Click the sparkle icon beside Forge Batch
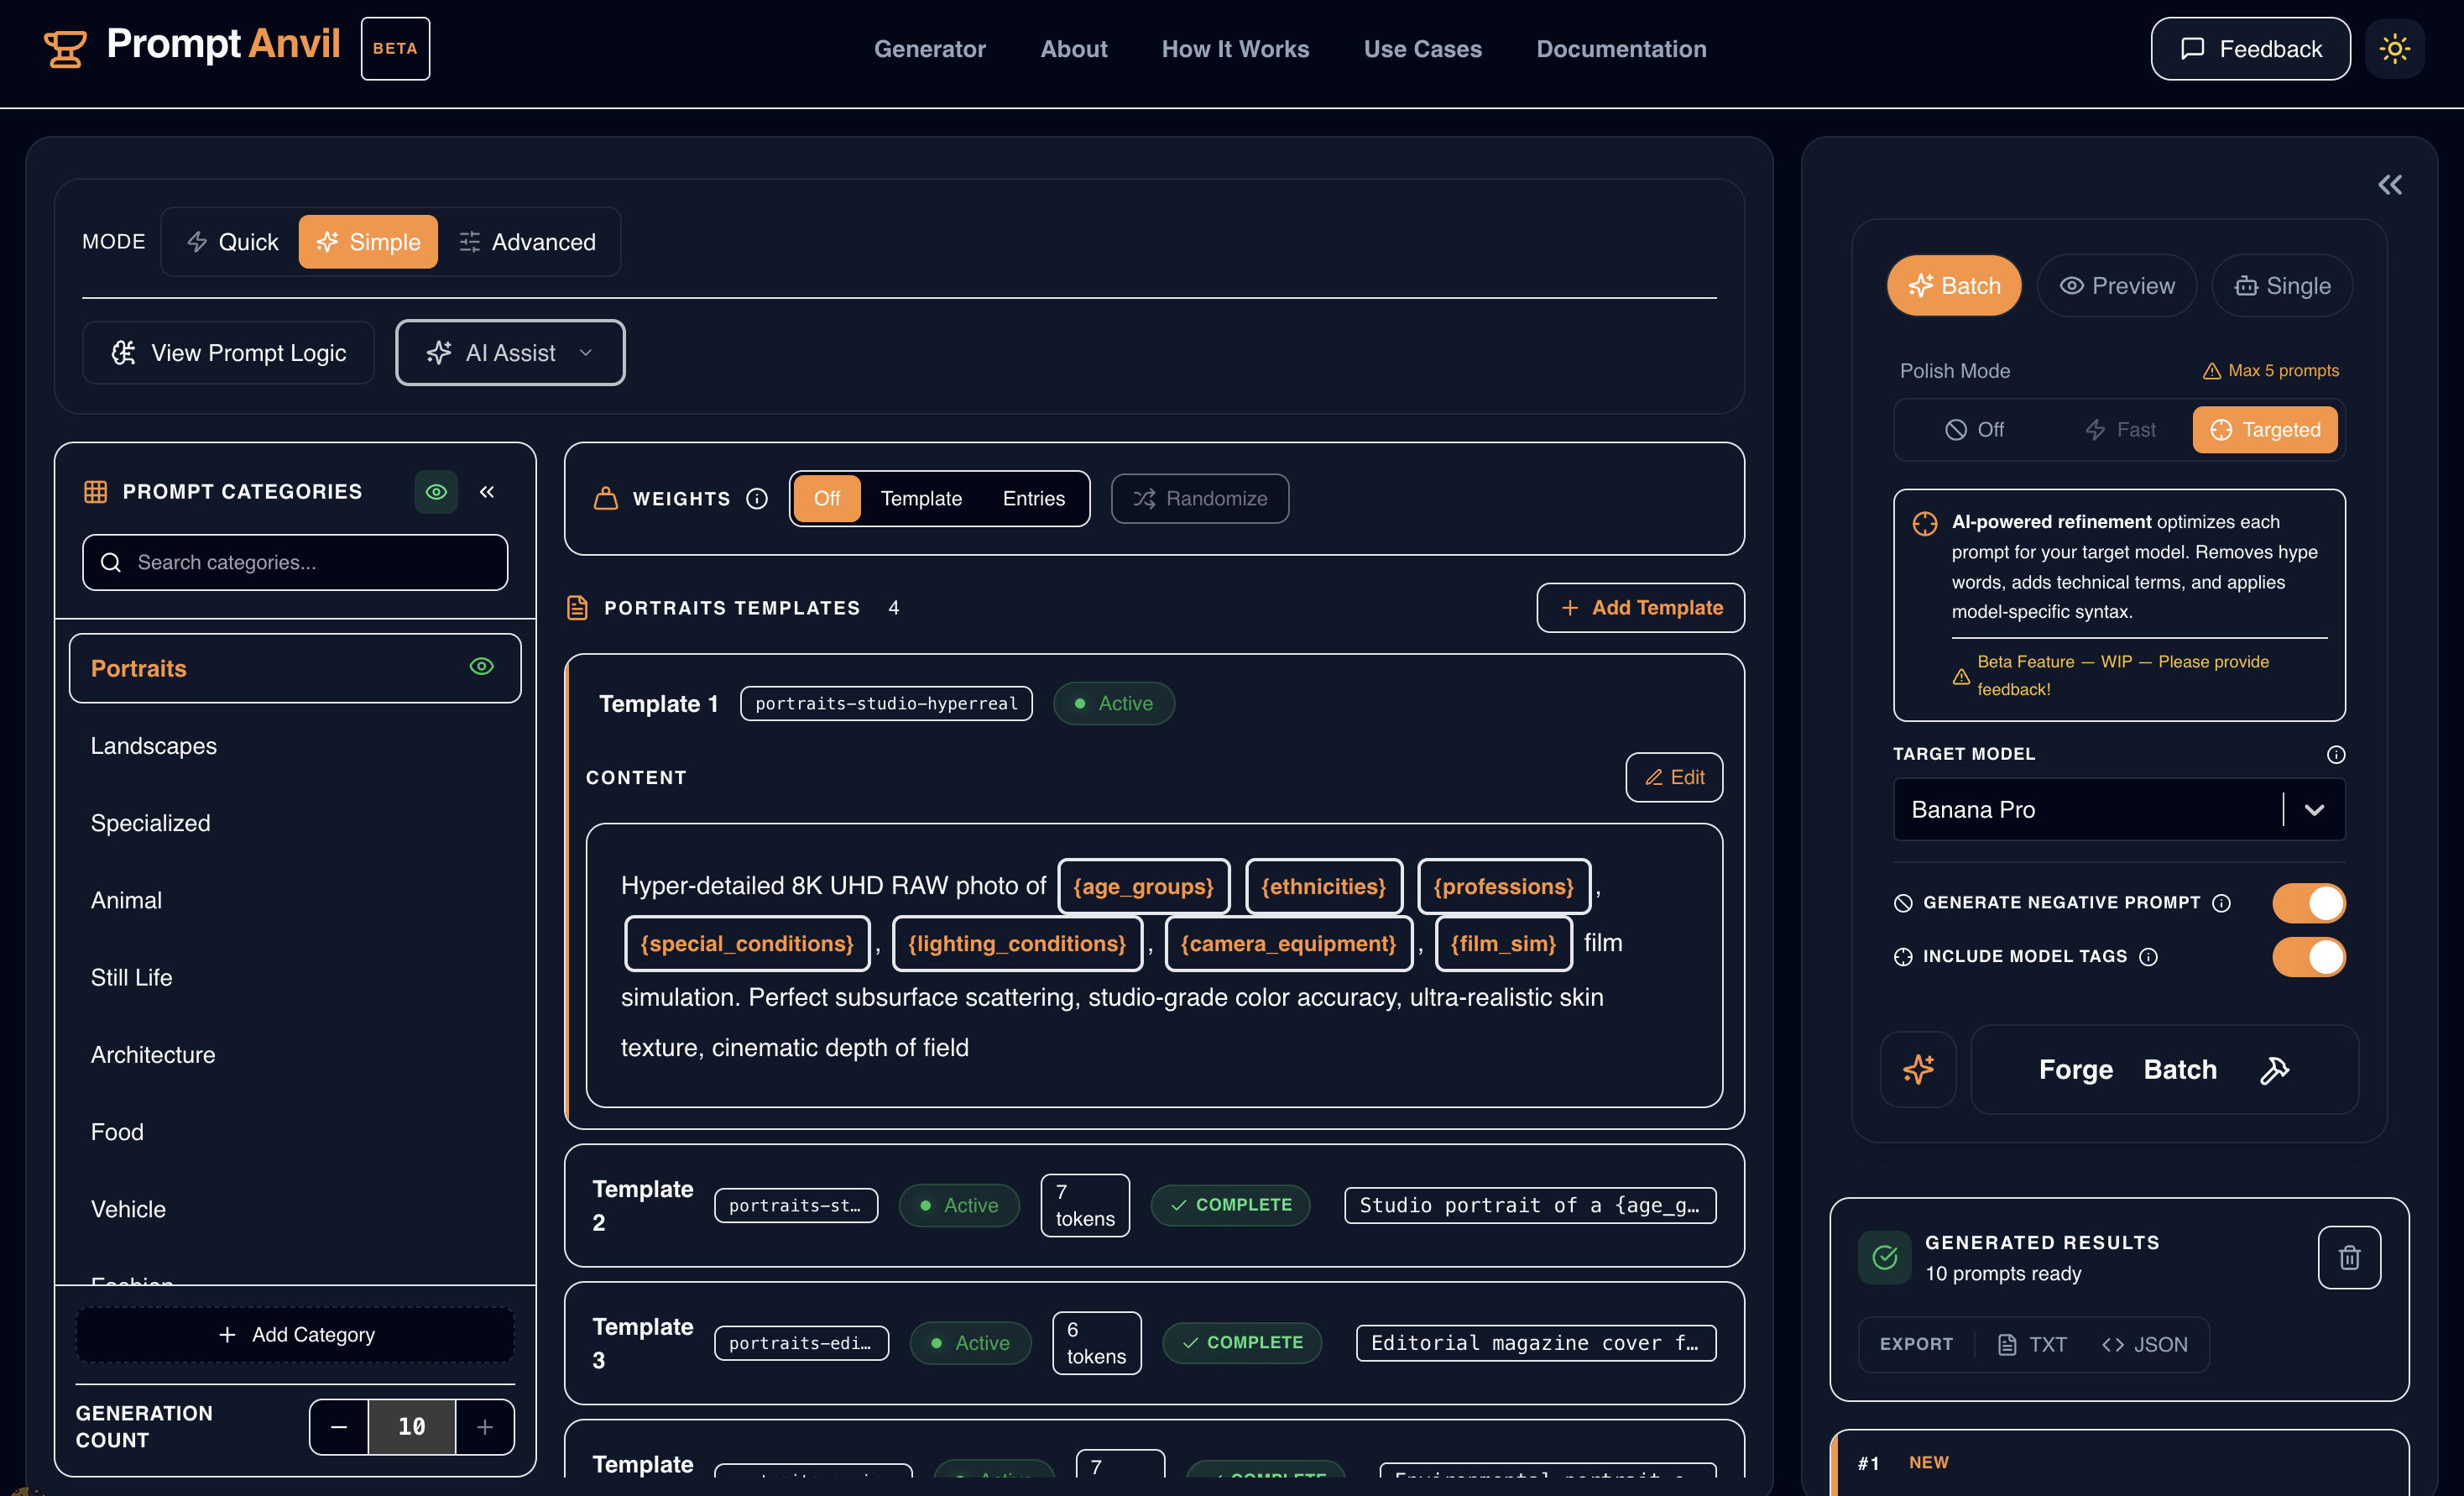Image resolution: width=2464 pixels, height=1496 pixels. point(1917,1070)
